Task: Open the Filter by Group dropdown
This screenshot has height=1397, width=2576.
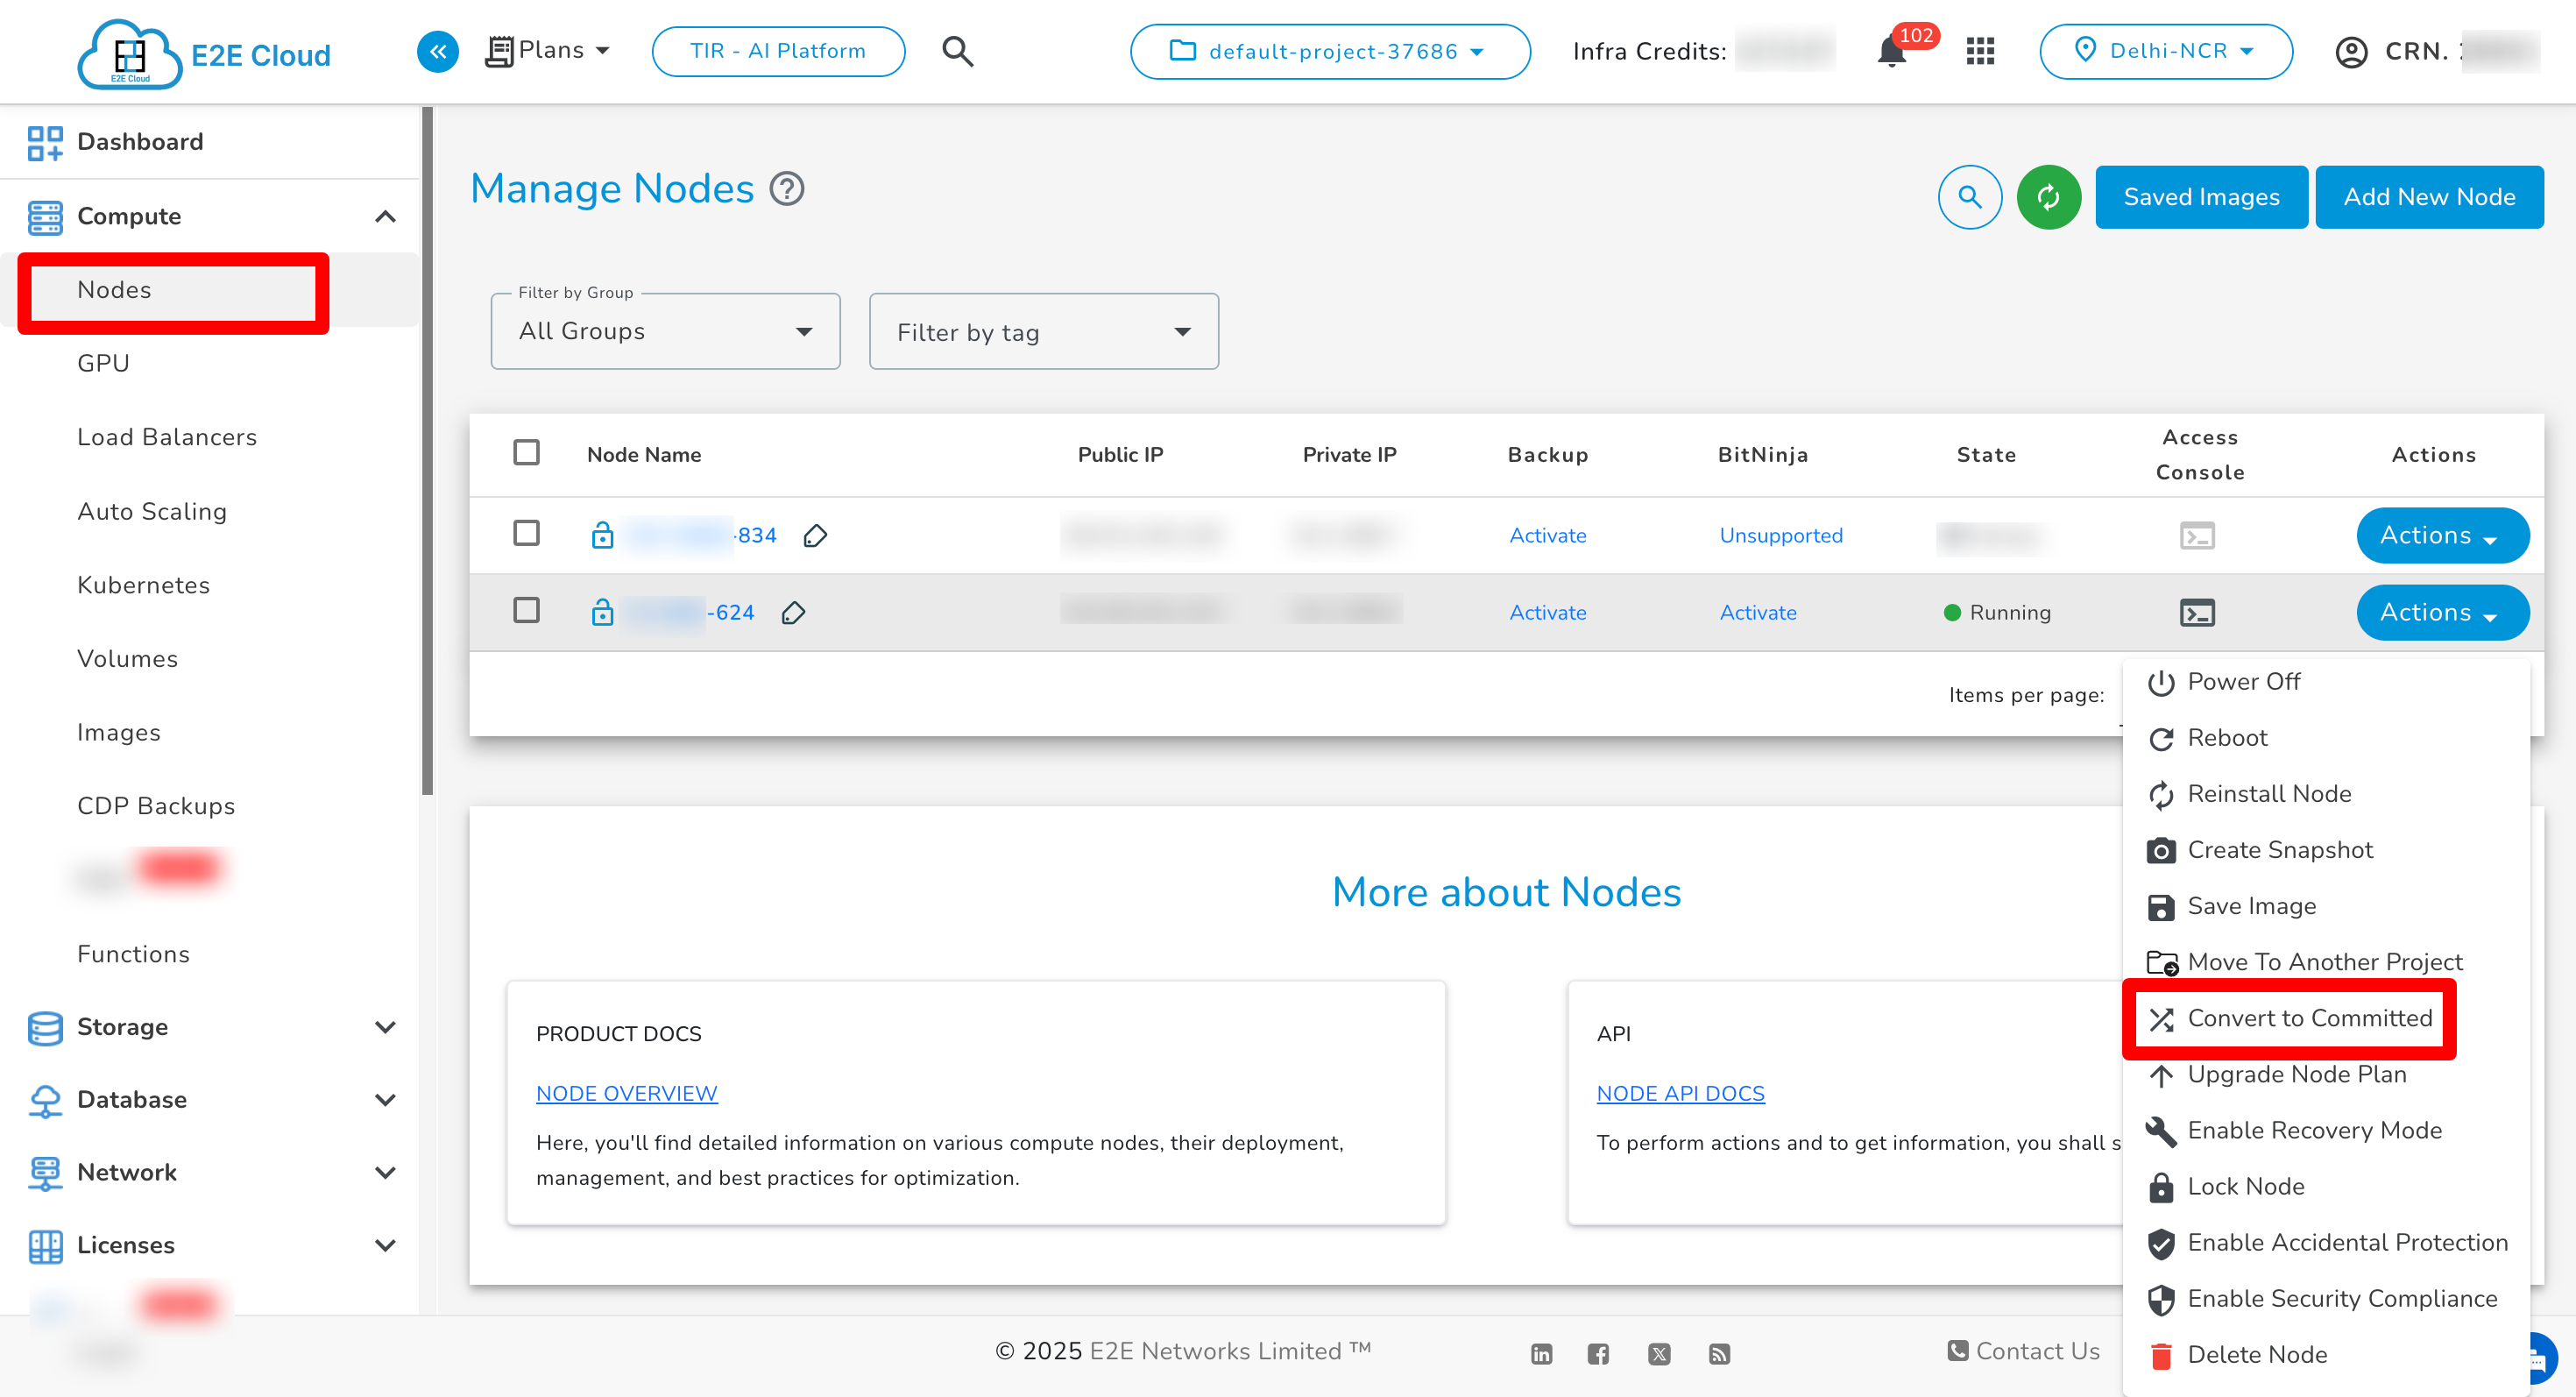Action: [665, 331]
